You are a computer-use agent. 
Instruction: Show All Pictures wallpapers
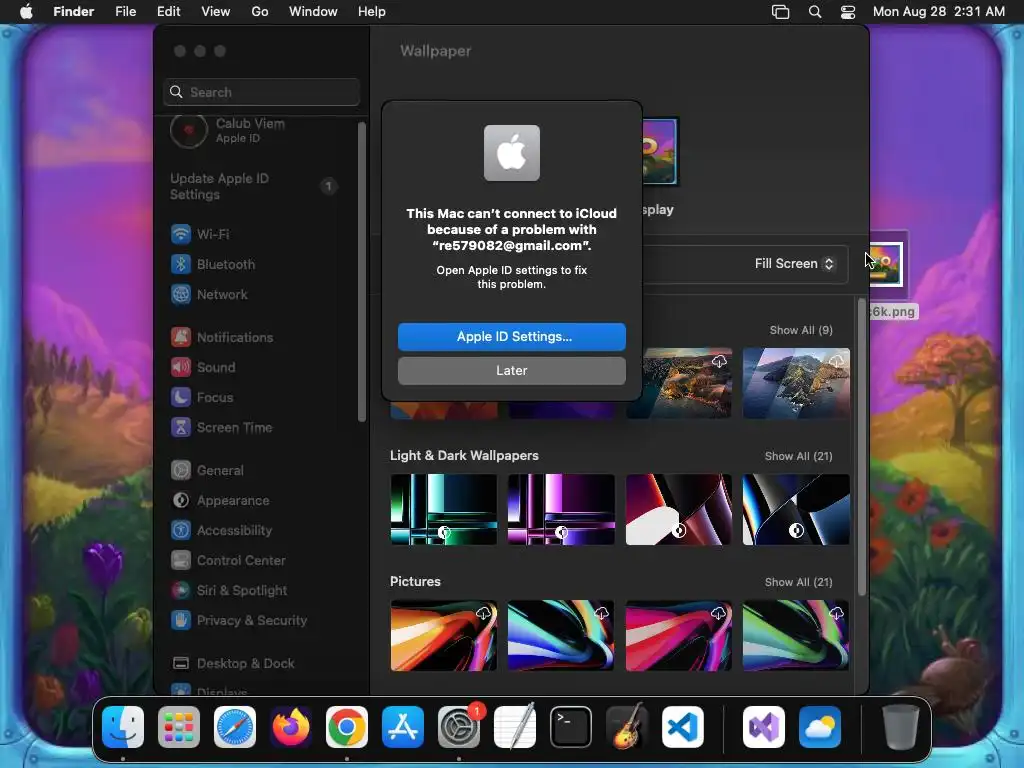coord(798,583)
